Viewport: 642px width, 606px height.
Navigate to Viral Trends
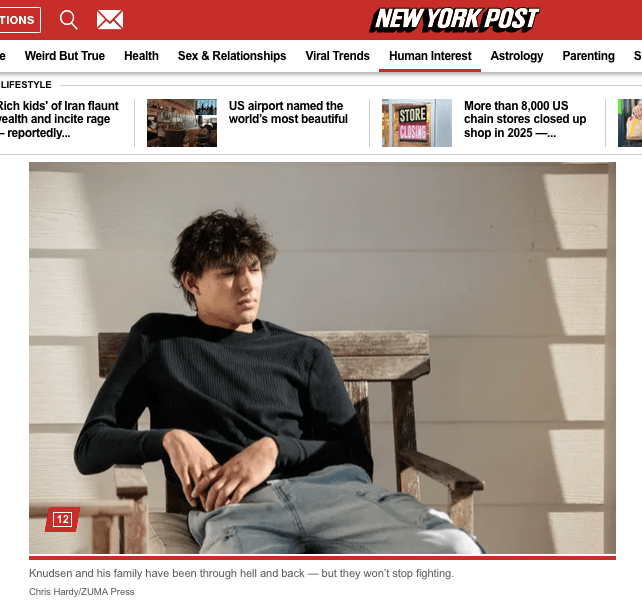tap(337, 56)
